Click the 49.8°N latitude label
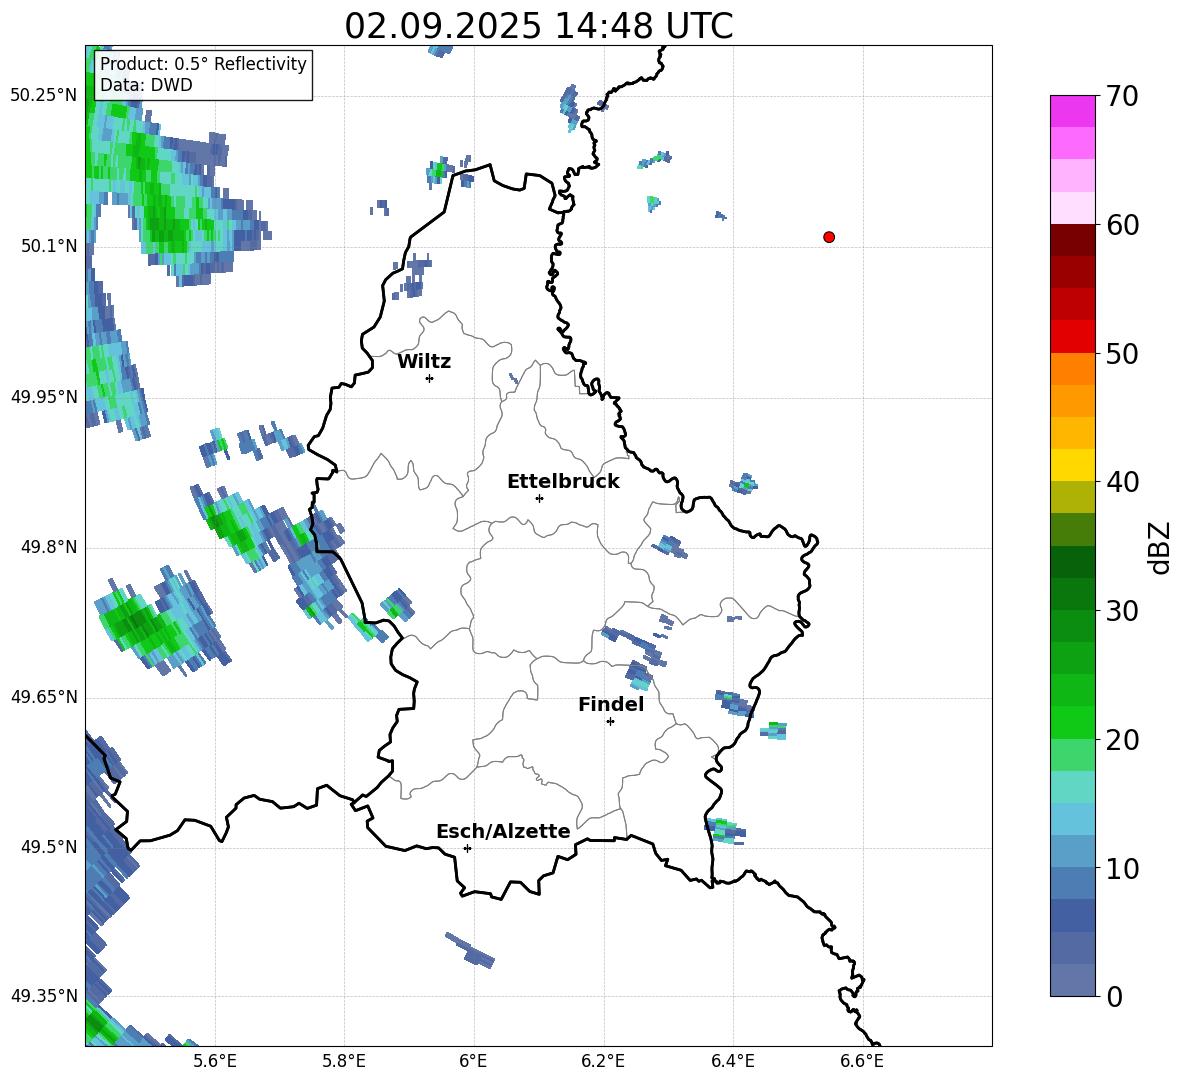 point(49,547)
